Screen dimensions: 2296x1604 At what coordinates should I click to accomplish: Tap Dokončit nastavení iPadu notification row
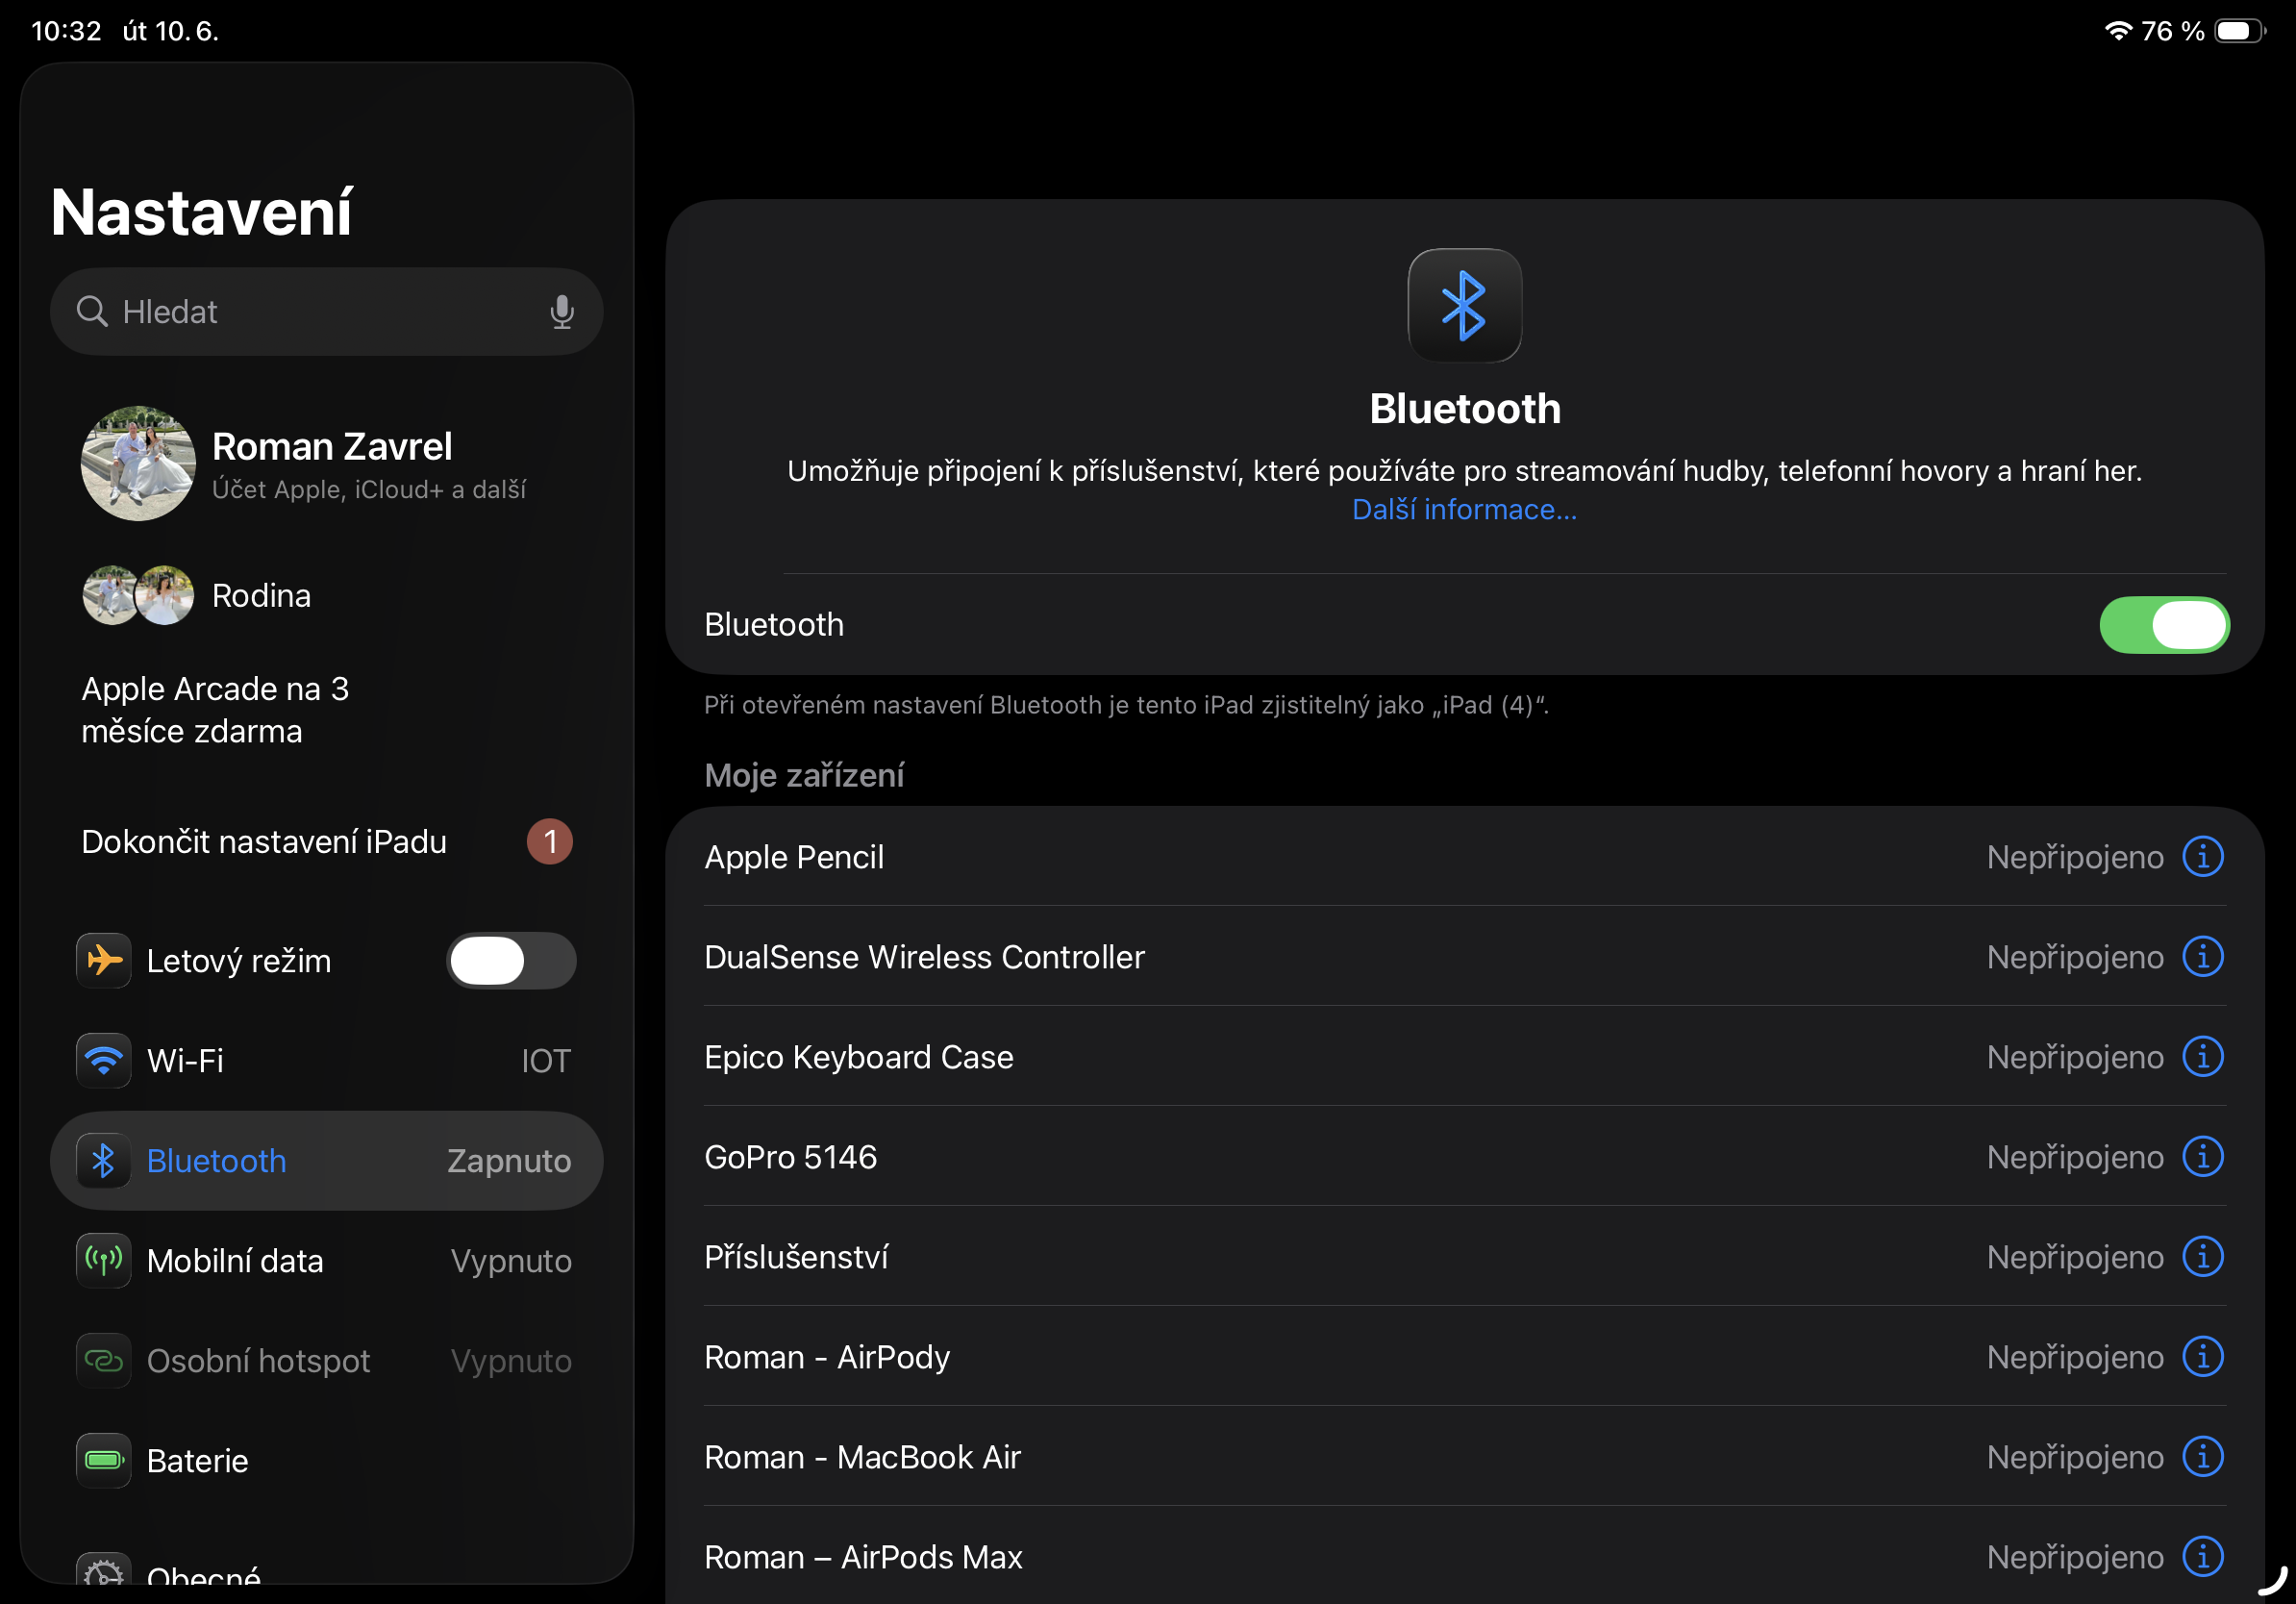tap(326, 842)
